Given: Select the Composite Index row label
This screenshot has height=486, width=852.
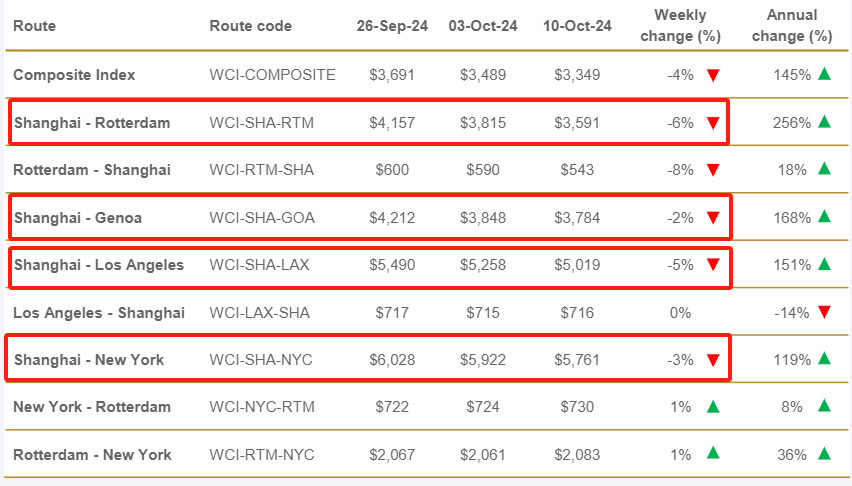Looking at the screenshot, I should pos(74,75).
